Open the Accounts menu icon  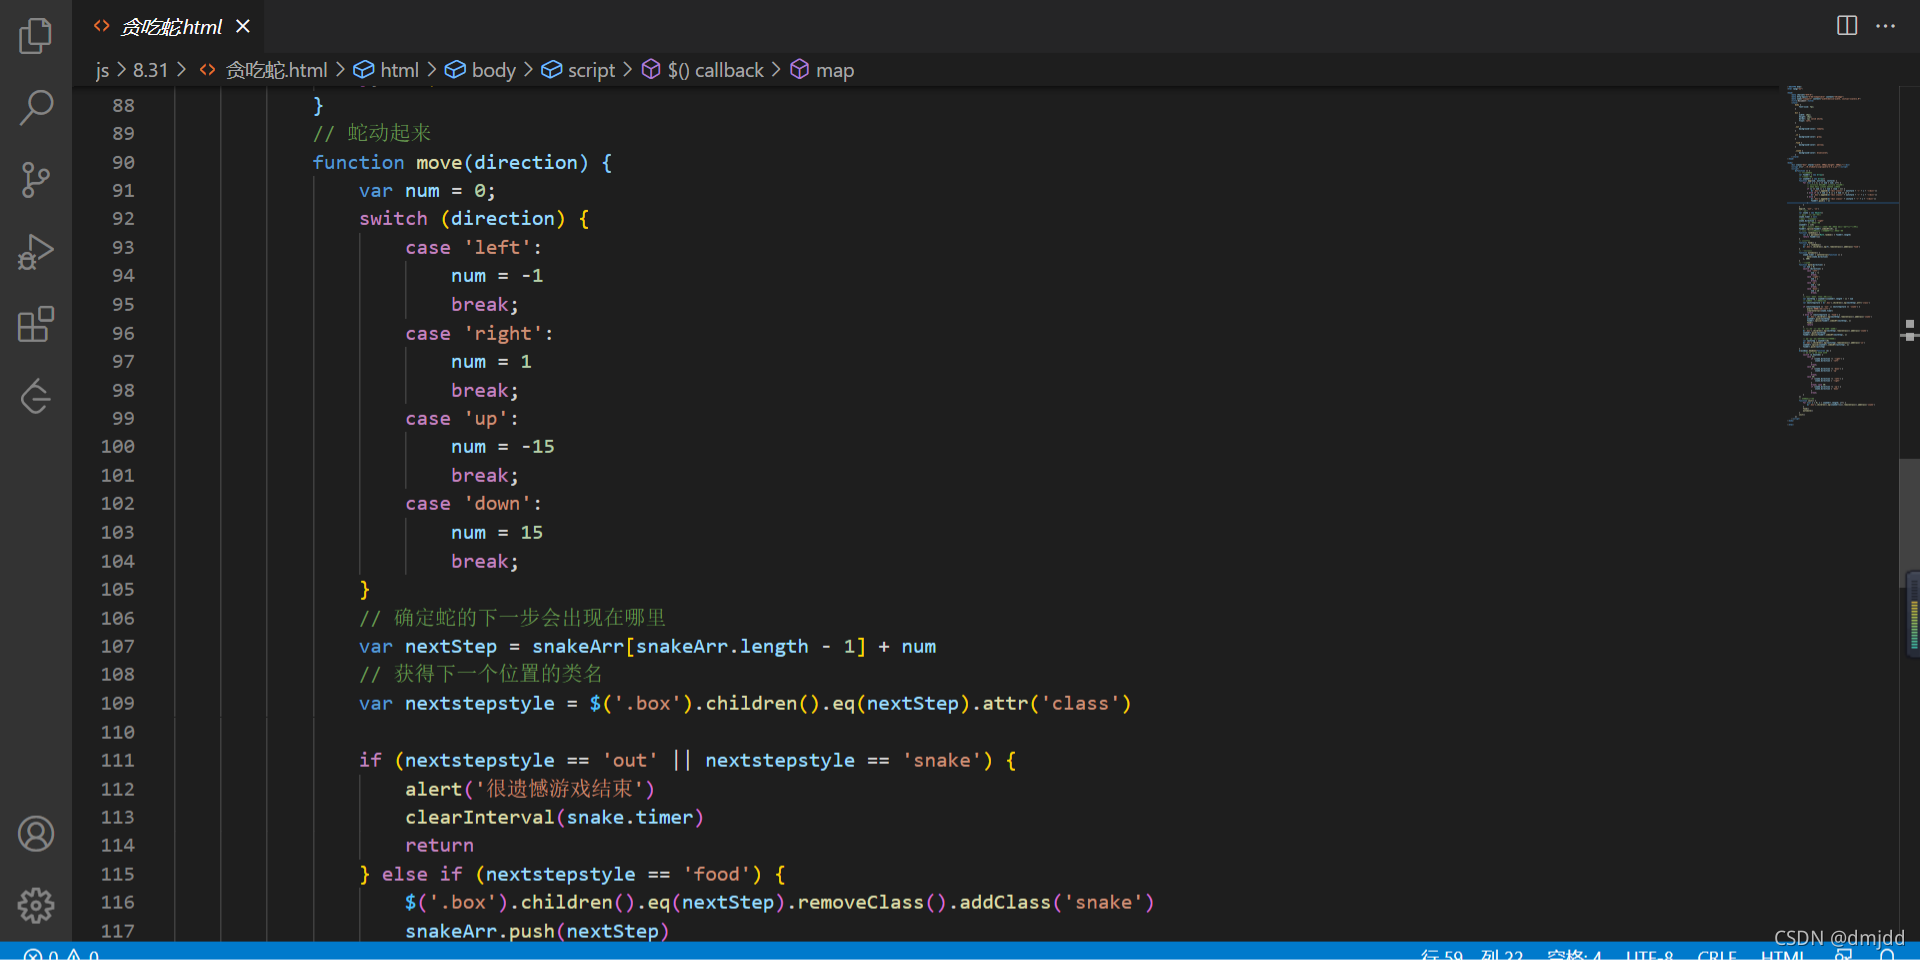tap(36, 833)
